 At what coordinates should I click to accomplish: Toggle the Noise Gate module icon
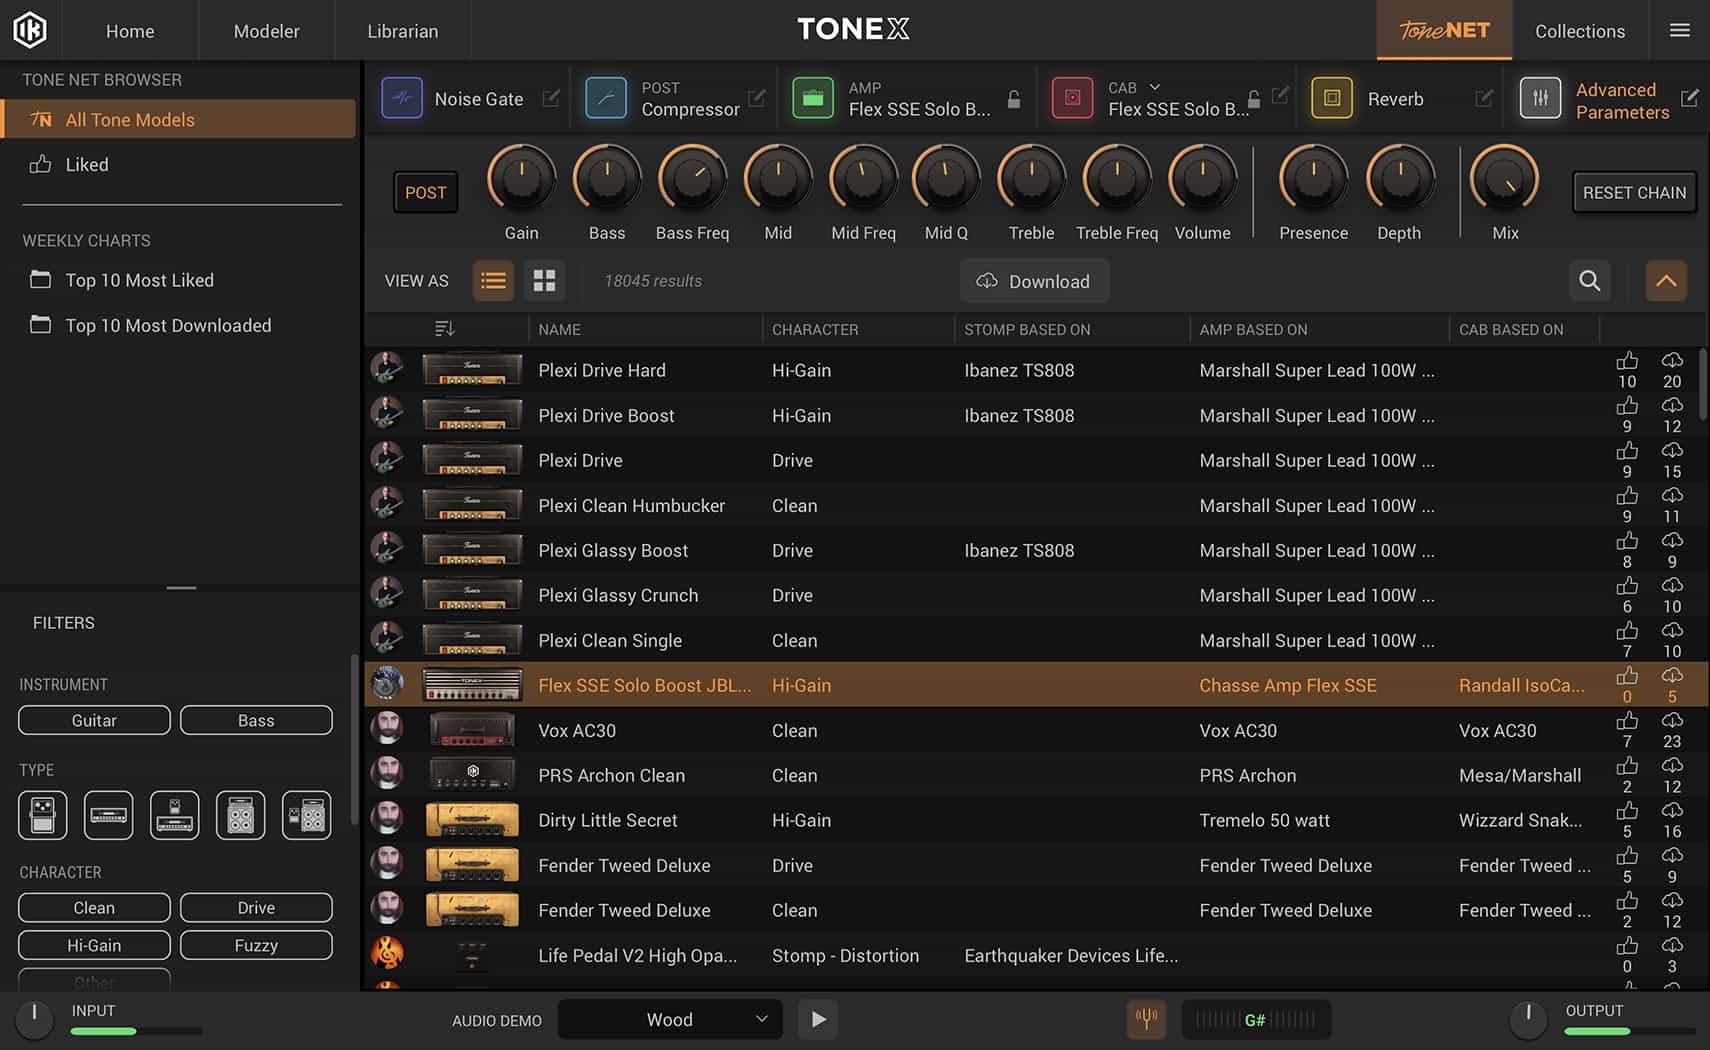click(402, 98)
